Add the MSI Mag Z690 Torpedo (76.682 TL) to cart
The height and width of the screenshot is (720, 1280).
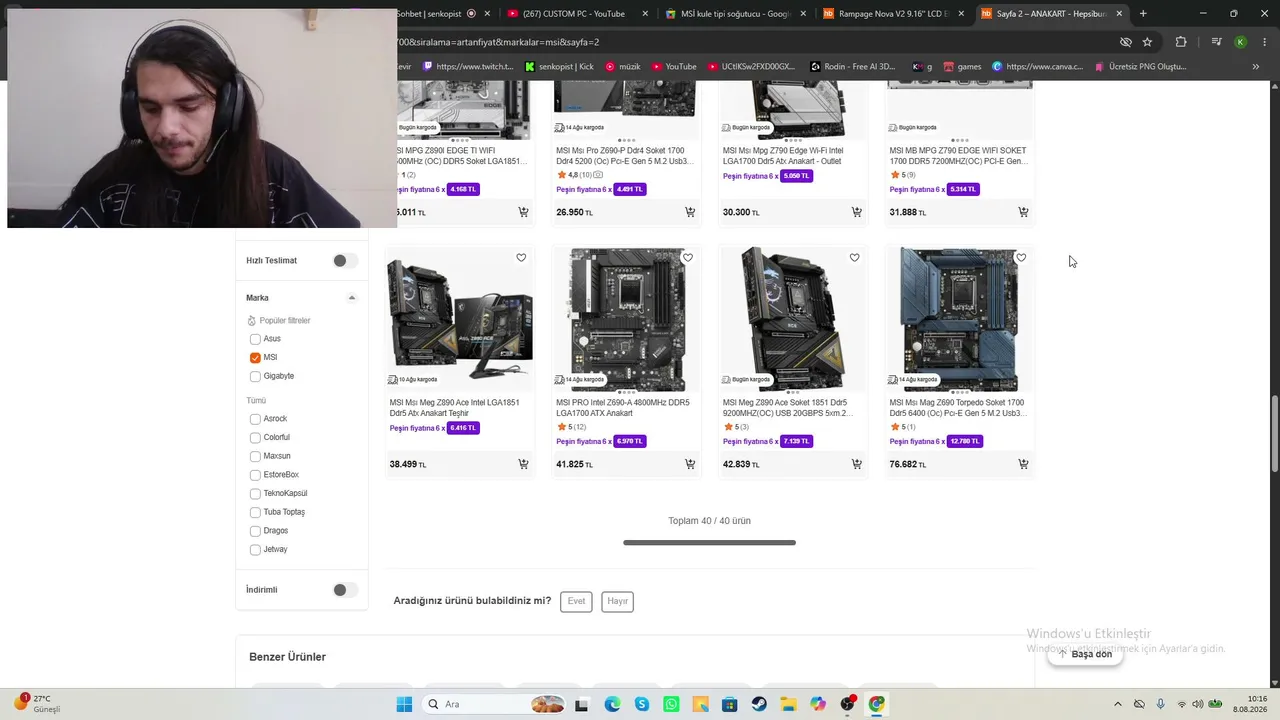pyautogui.click(x=1023, y=464)
